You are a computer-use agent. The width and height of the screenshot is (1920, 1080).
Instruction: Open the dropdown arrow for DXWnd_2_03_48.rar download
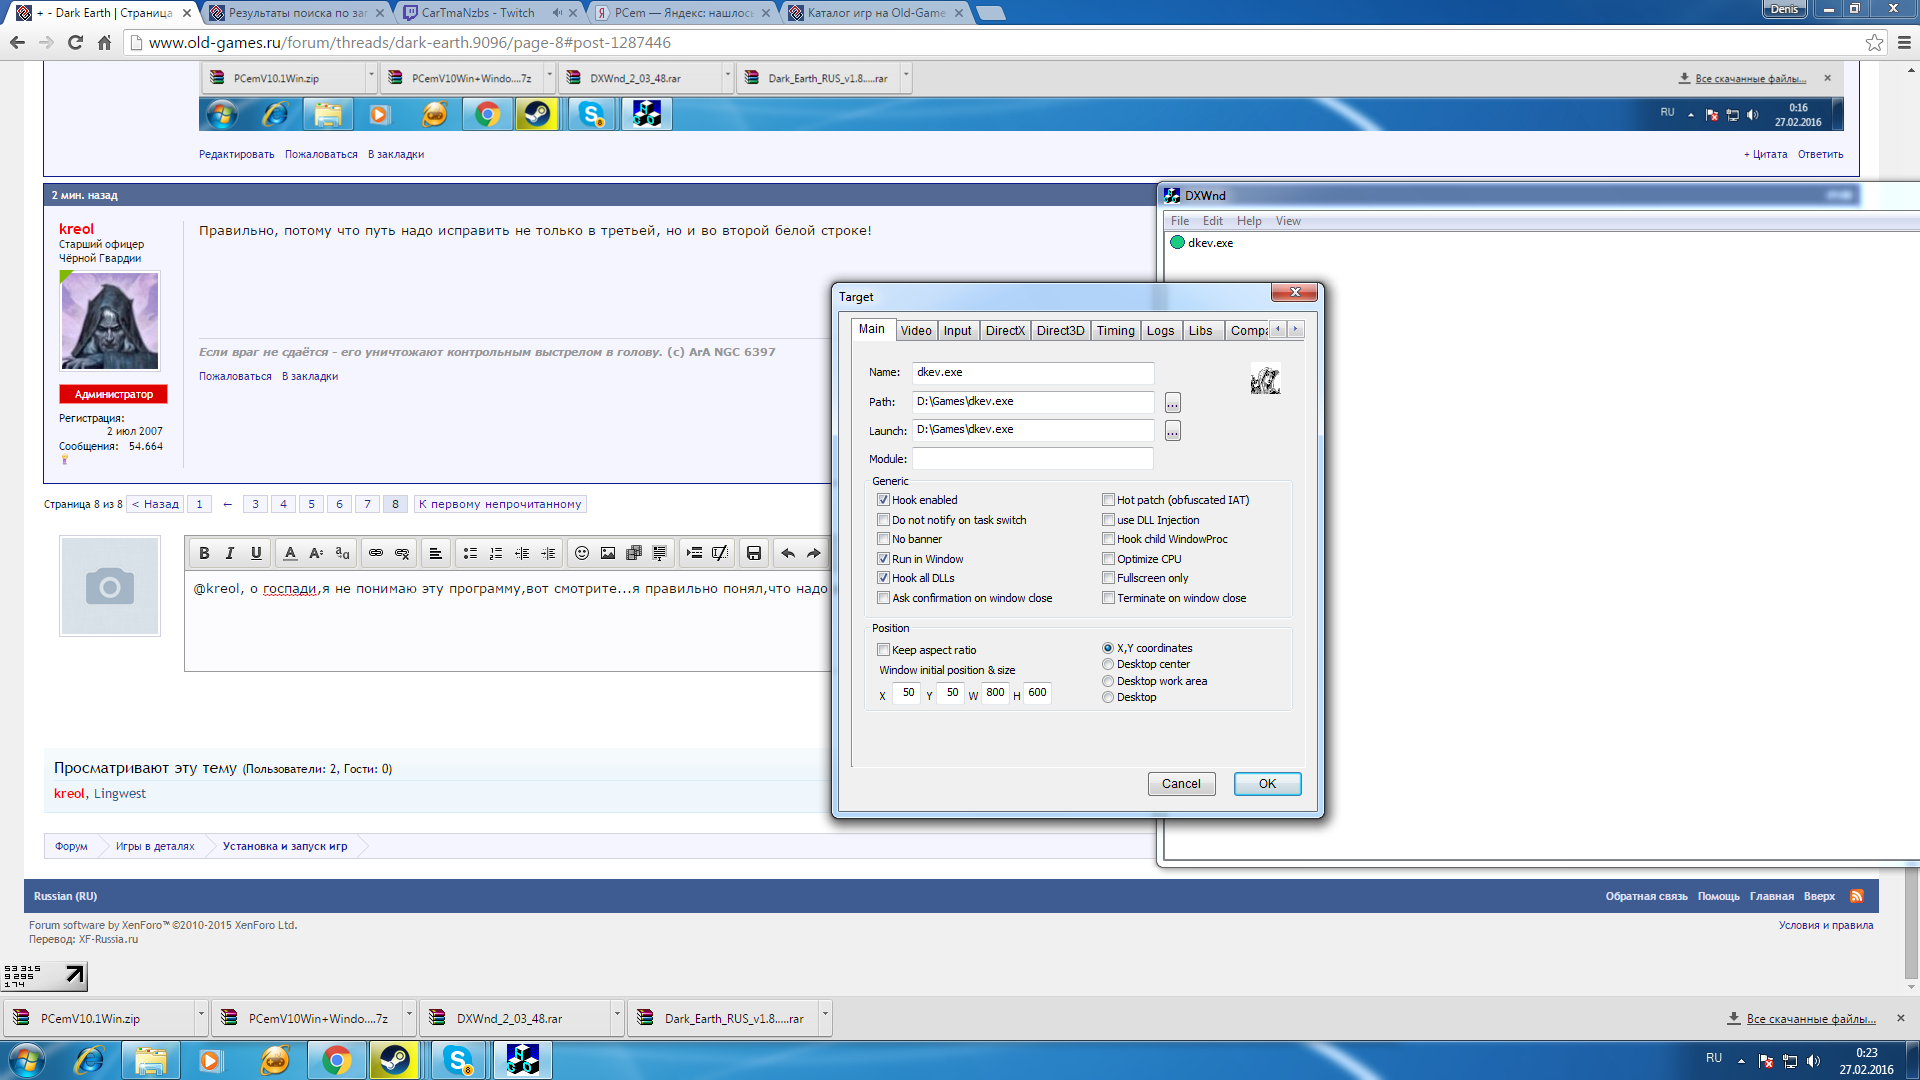617,1015
